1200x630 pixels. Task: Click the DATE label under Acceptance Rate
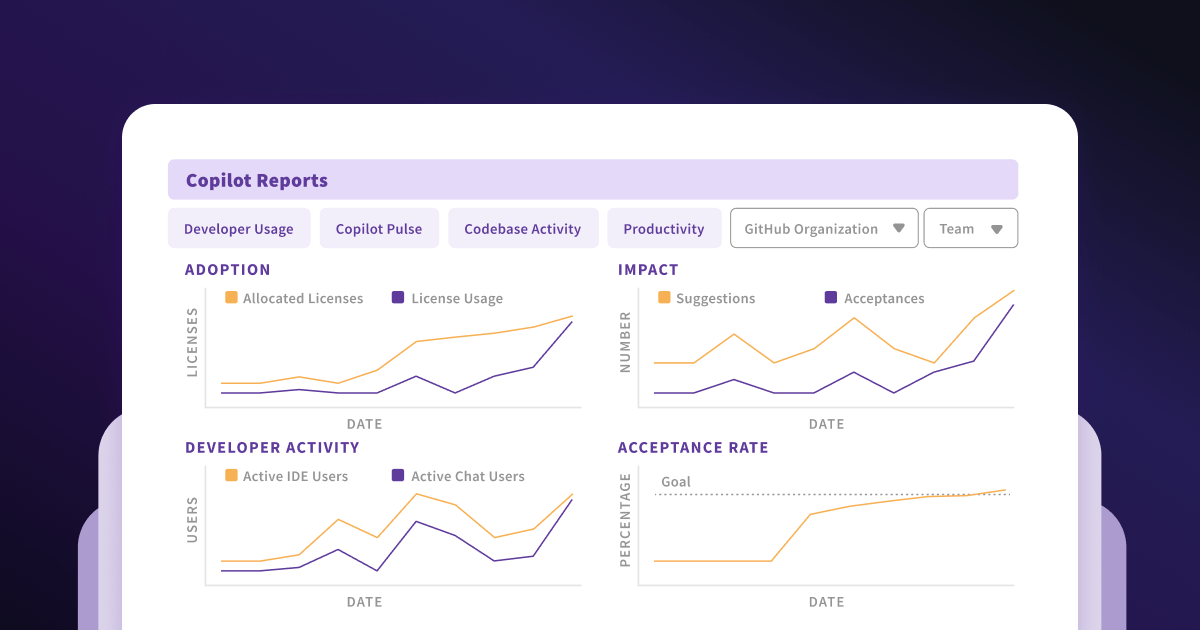click(x=827, y=602)
